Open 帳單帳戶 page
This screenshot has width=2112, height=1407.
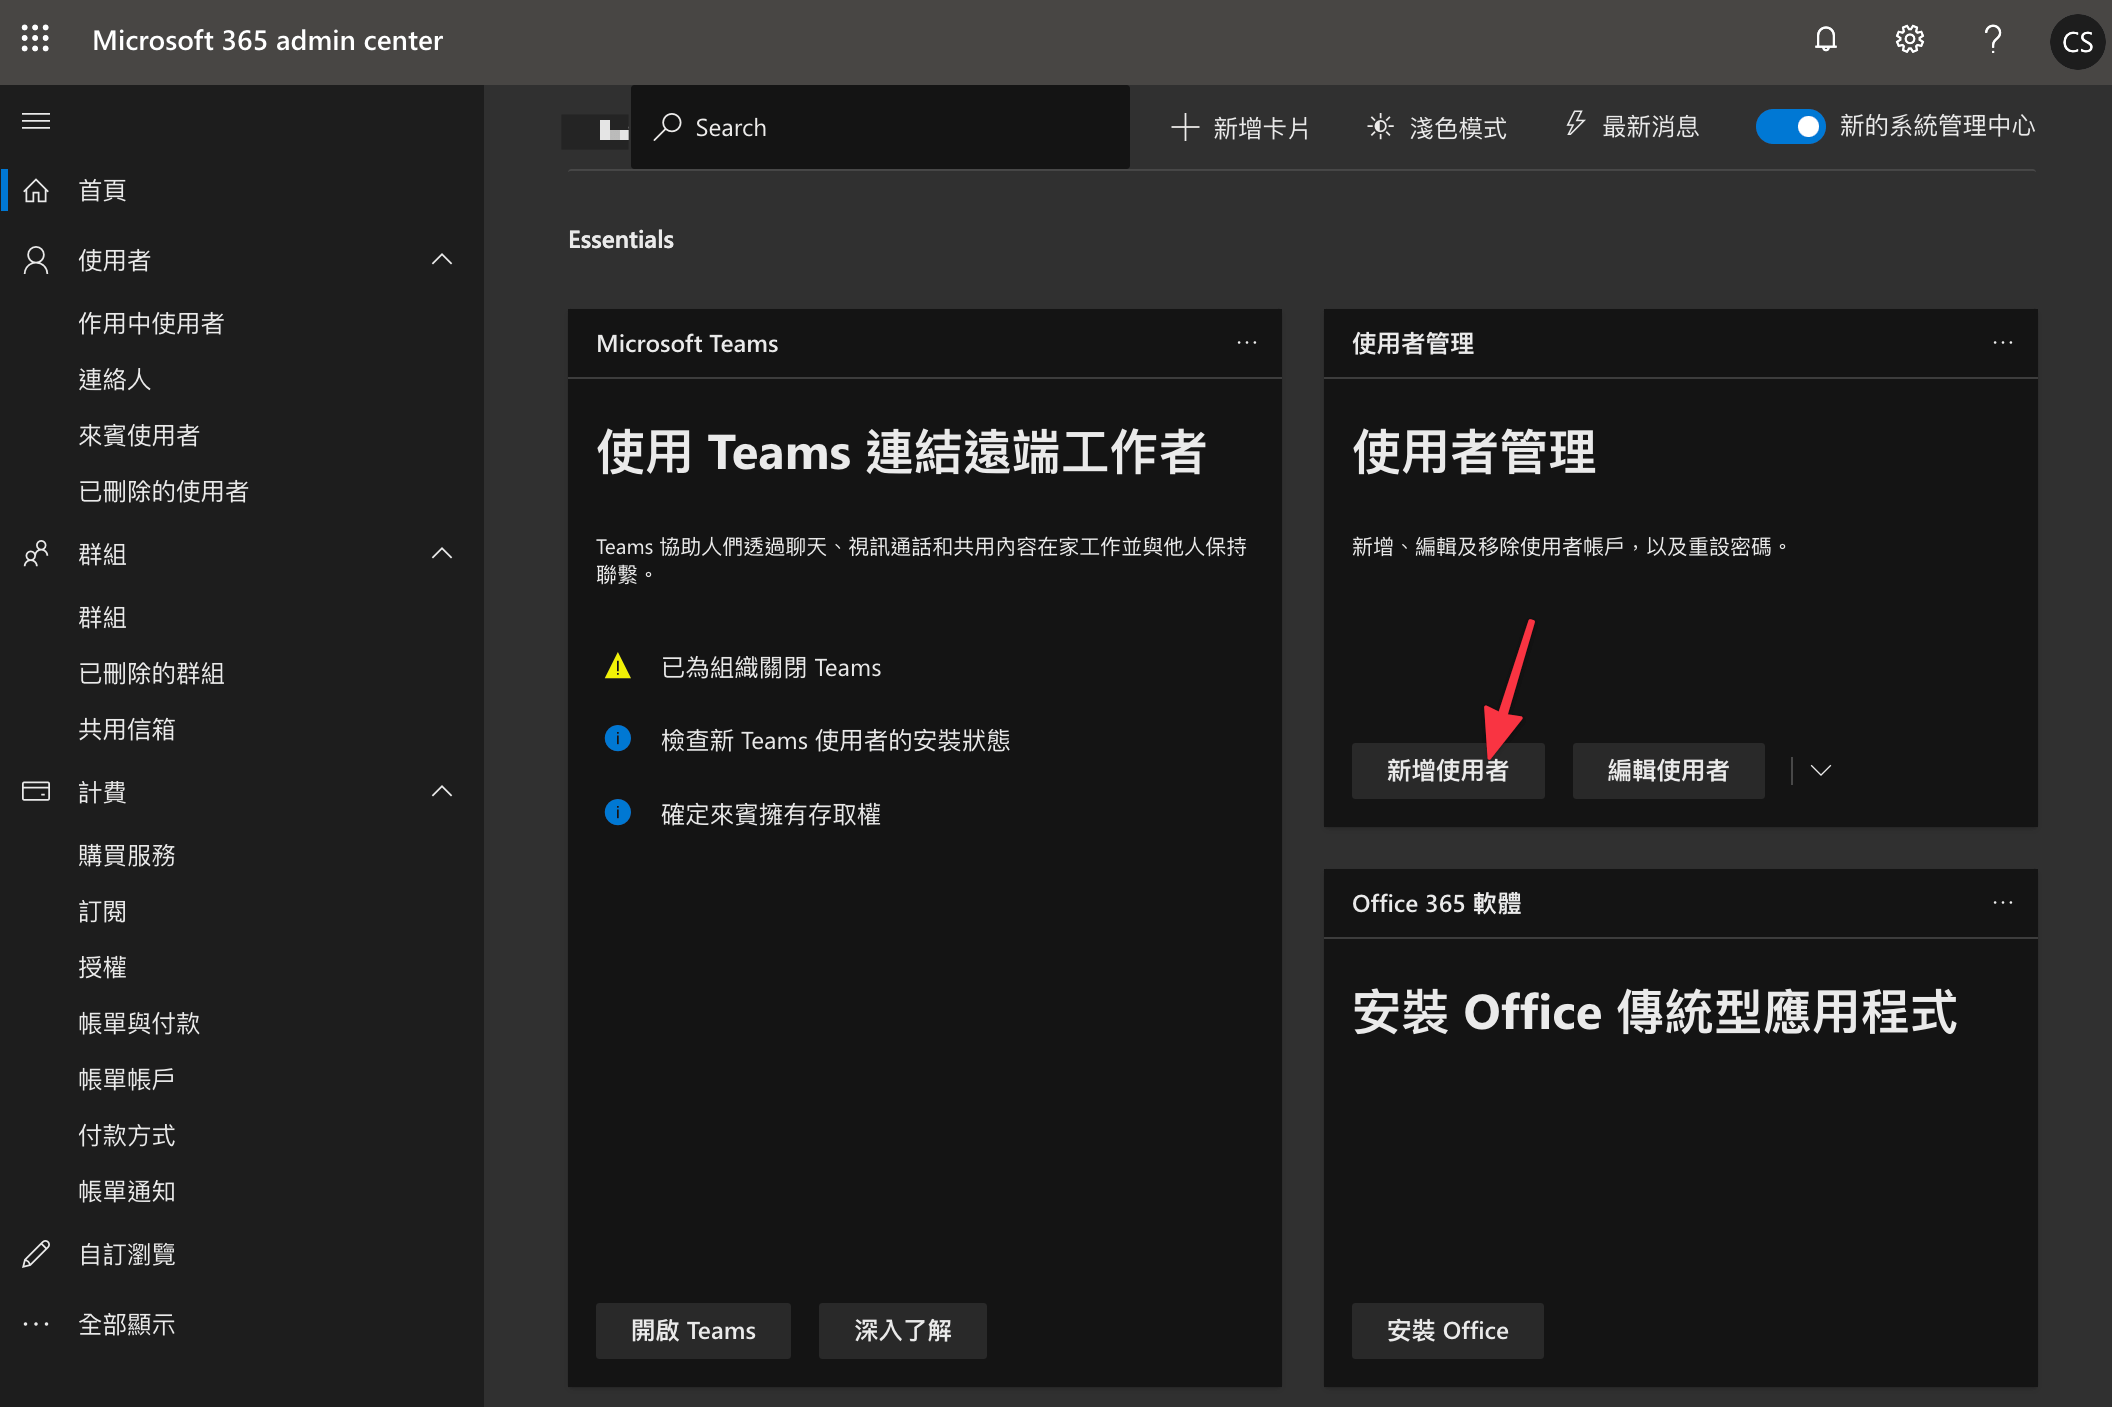click(127, 1079)
